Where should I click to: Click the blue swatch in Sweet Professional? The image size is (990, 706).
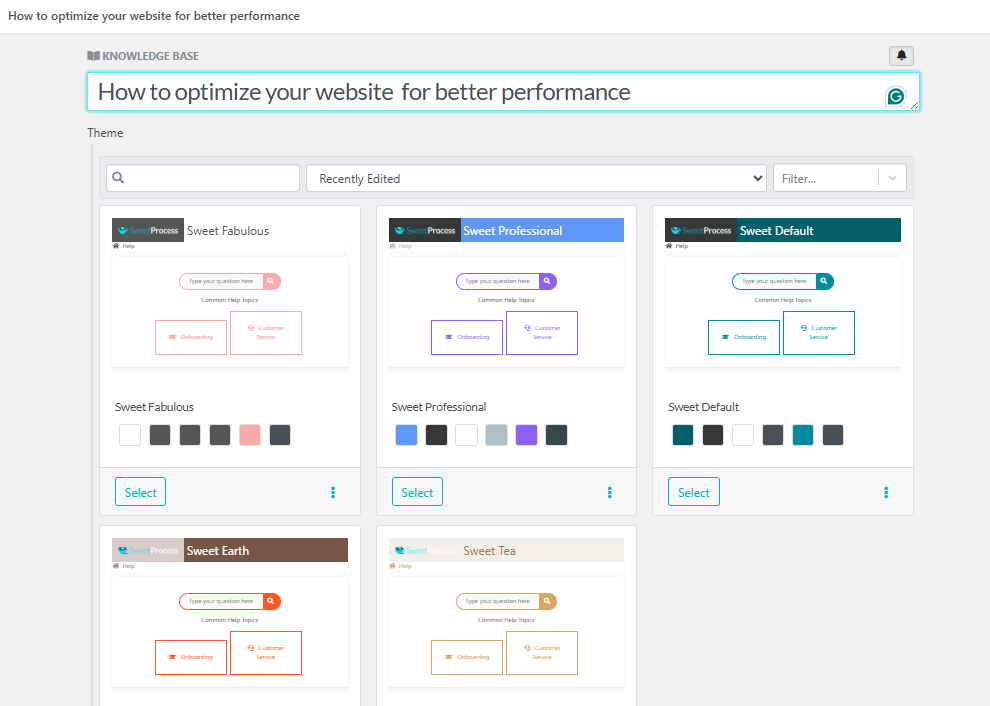click(x=406, y=435)
